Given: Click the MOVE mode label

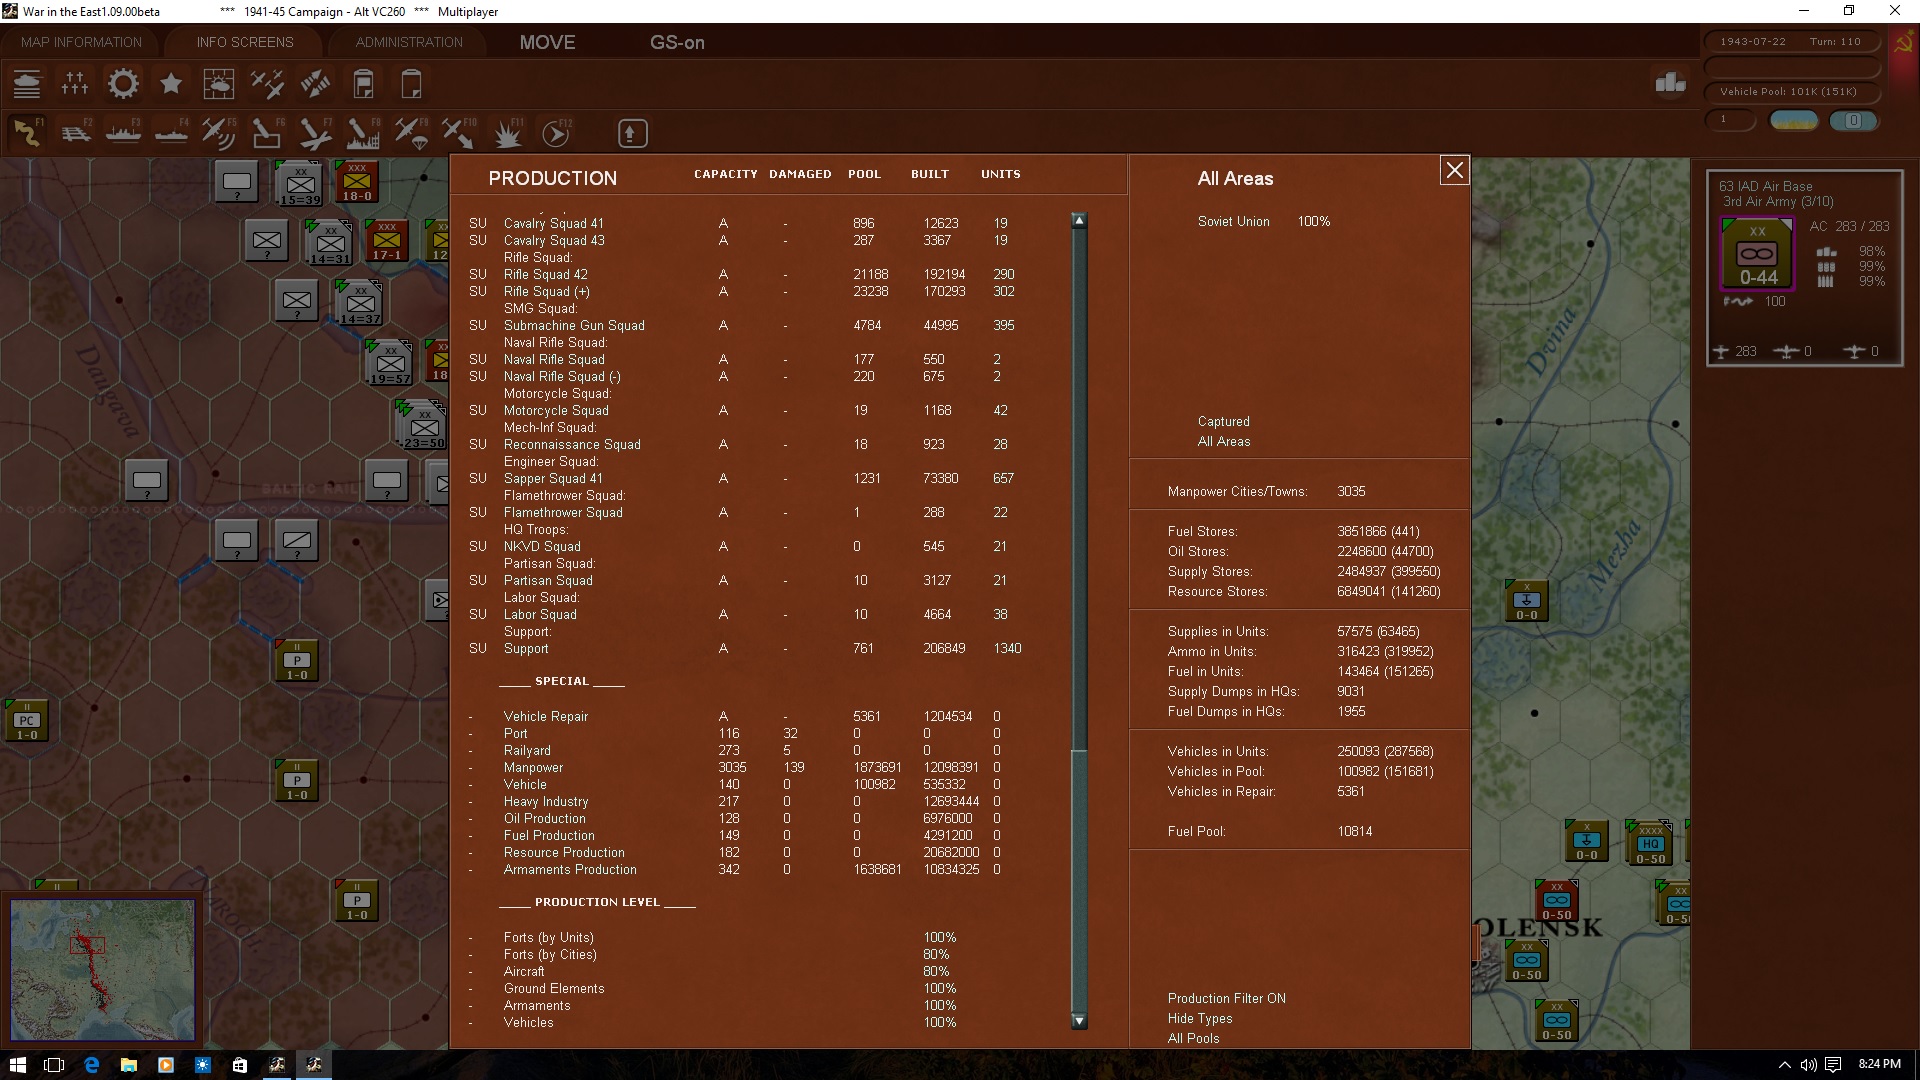Looking at the screenshot, I should coord(547,42).
